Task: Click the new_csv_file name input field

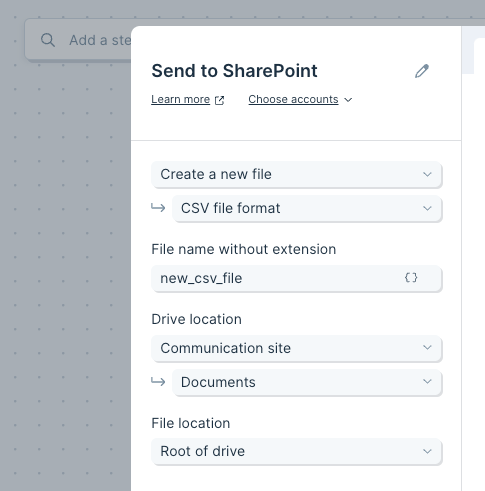Action: click(297, 278)
